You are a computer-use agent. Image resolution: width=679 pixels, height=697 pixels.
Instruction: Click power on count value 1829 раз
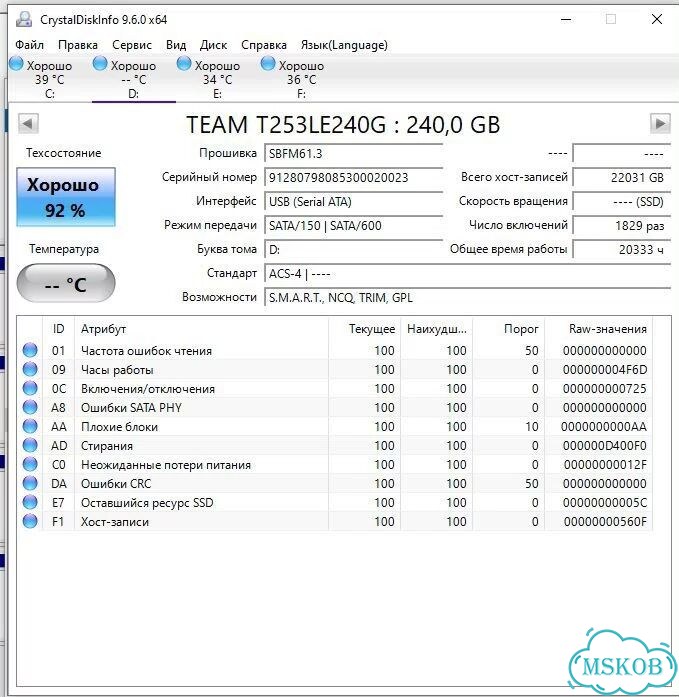pyautogui.click(x=622, y=225)
